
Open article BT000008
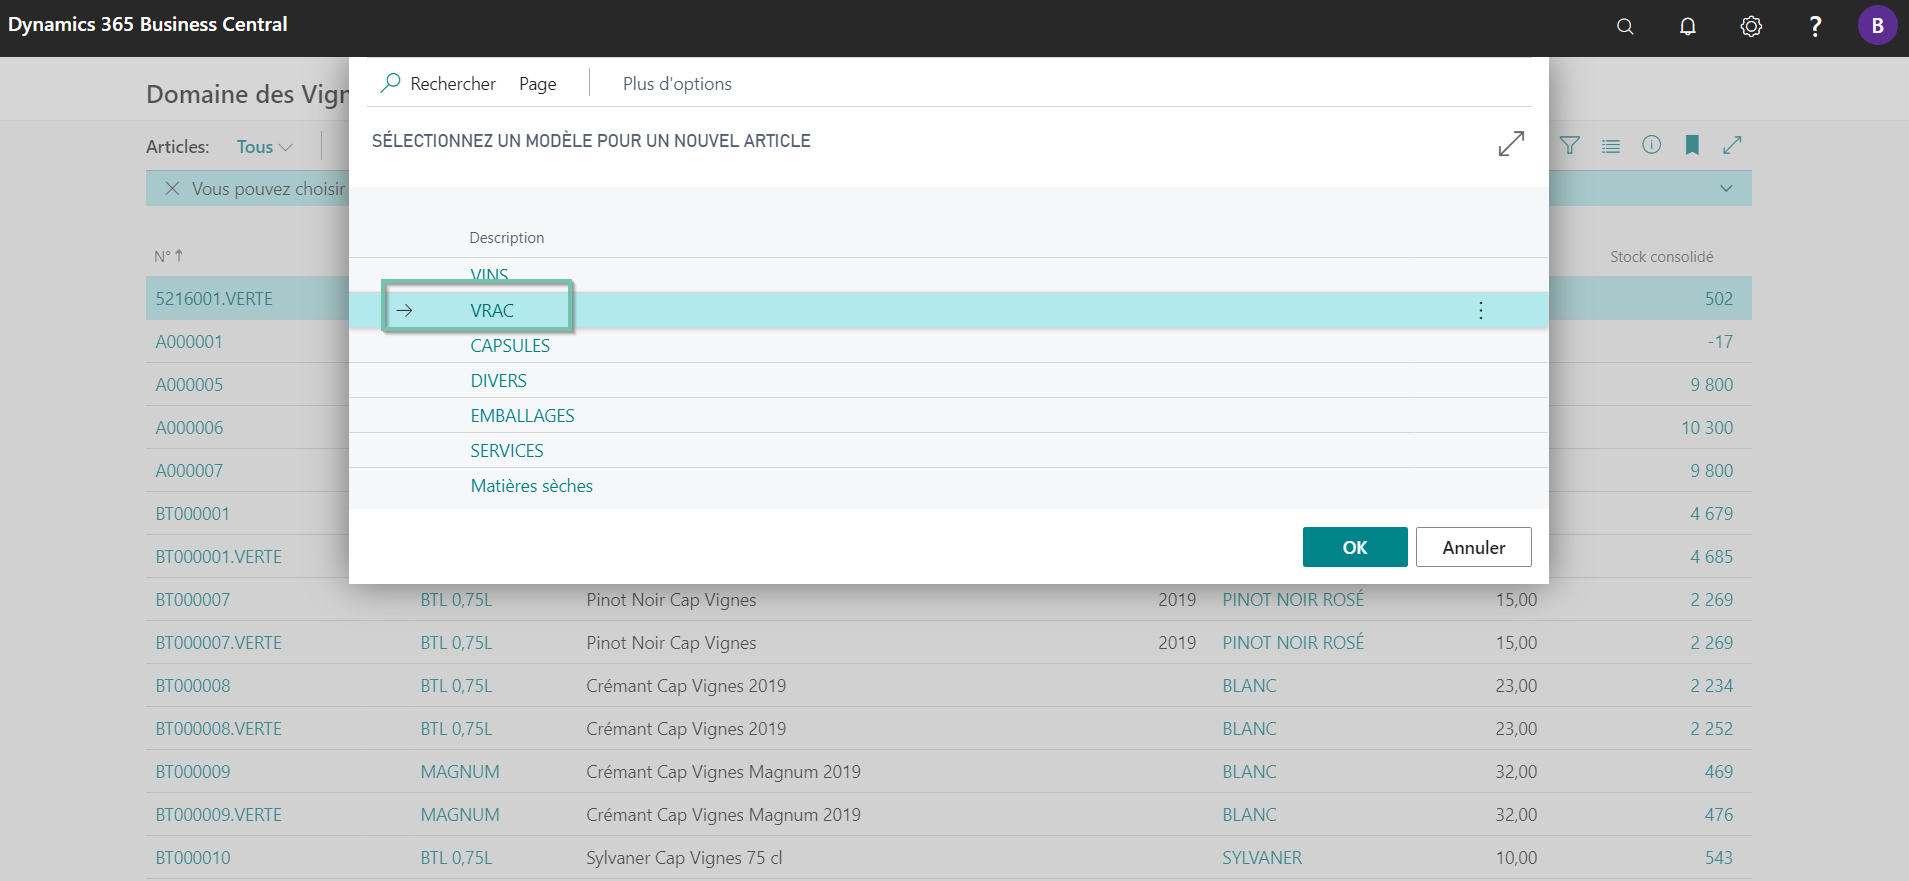click(x=192, y=686)
